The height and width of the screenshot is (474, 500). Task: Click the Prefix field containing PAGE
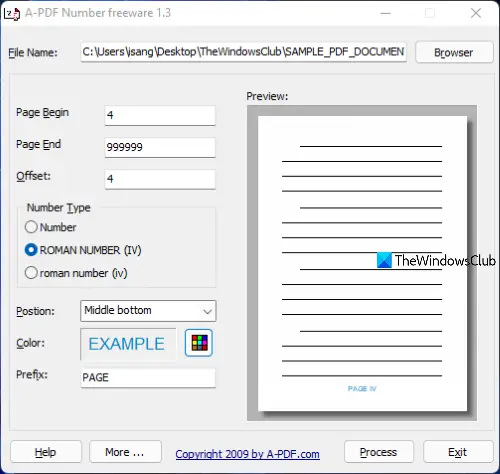148,377
